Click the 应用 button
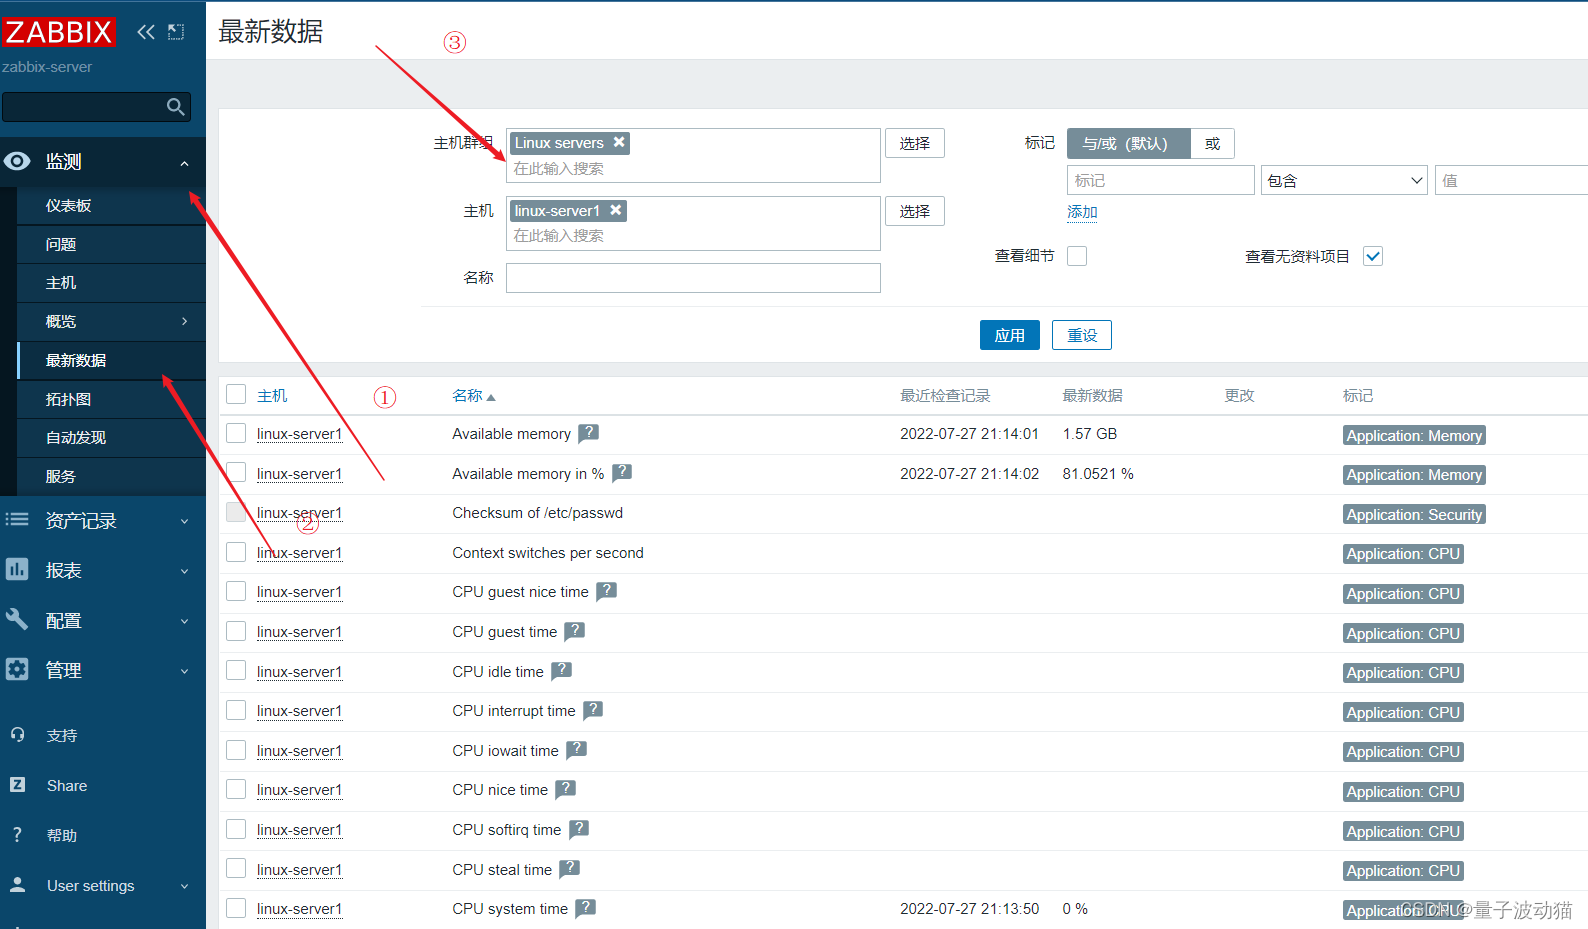Image resolution: width=1588 pixels, height=929 pixels. pos(1009,335)
